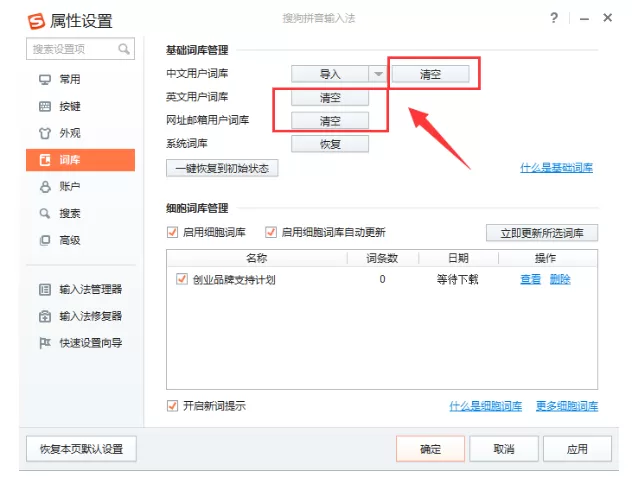Click 一键恢复到初始状态 button
The image size is (632, 477).
coord(222,168)
